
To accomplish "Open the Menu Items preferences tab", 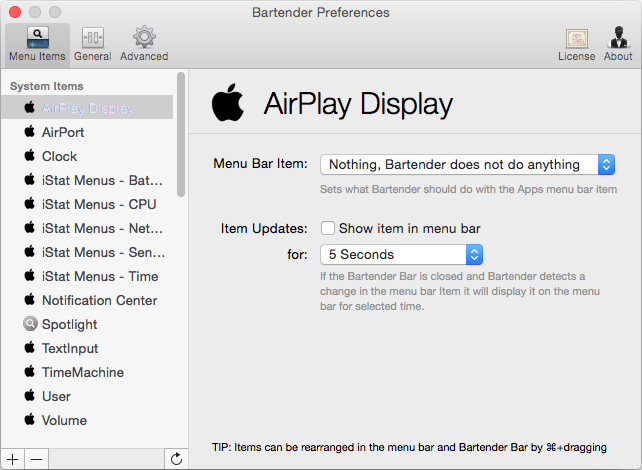I will pos(37,45).
